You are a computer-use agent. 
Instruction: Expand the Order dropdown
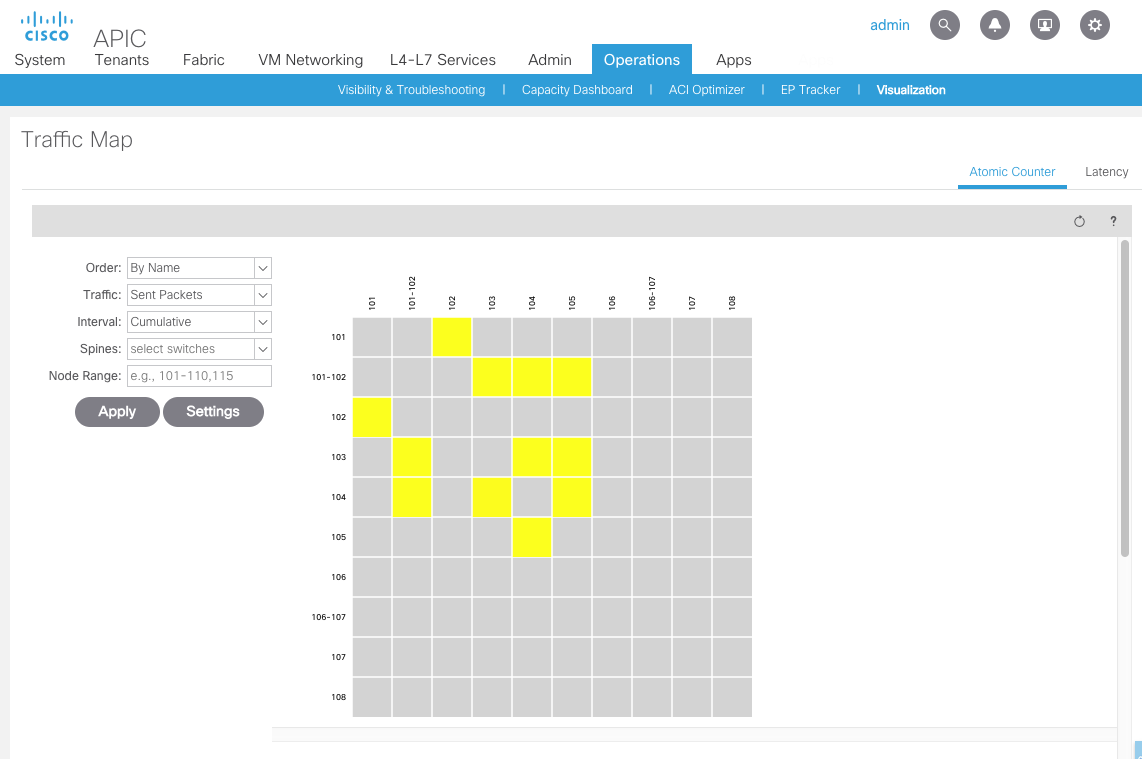263,268
